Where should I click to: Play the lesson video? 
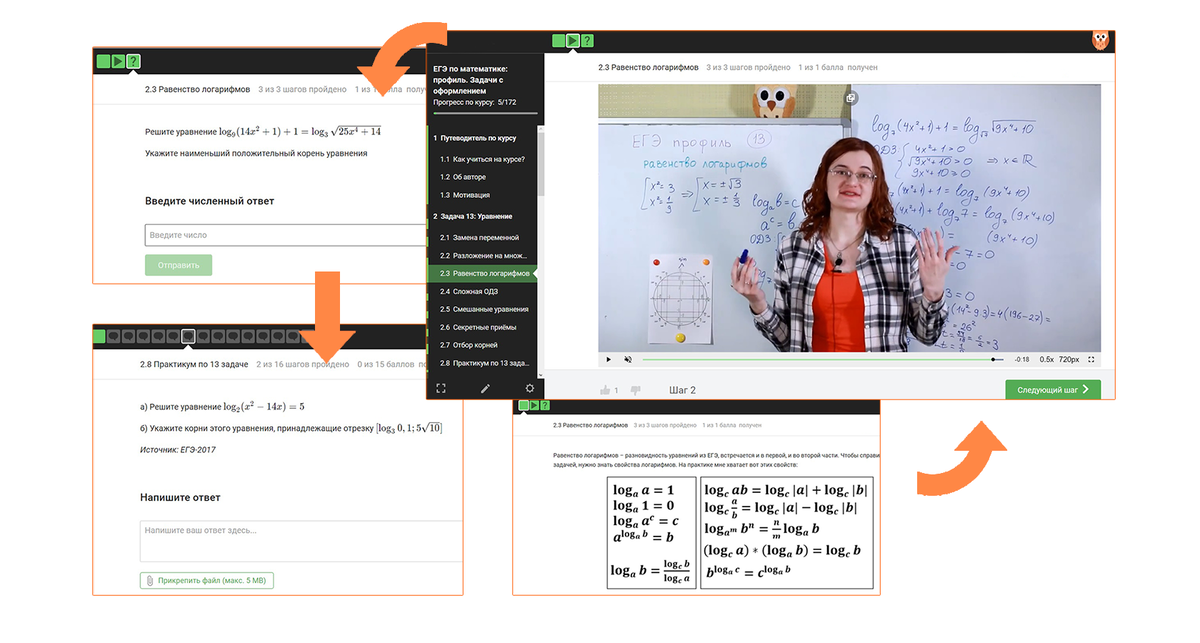coord(608,359)
